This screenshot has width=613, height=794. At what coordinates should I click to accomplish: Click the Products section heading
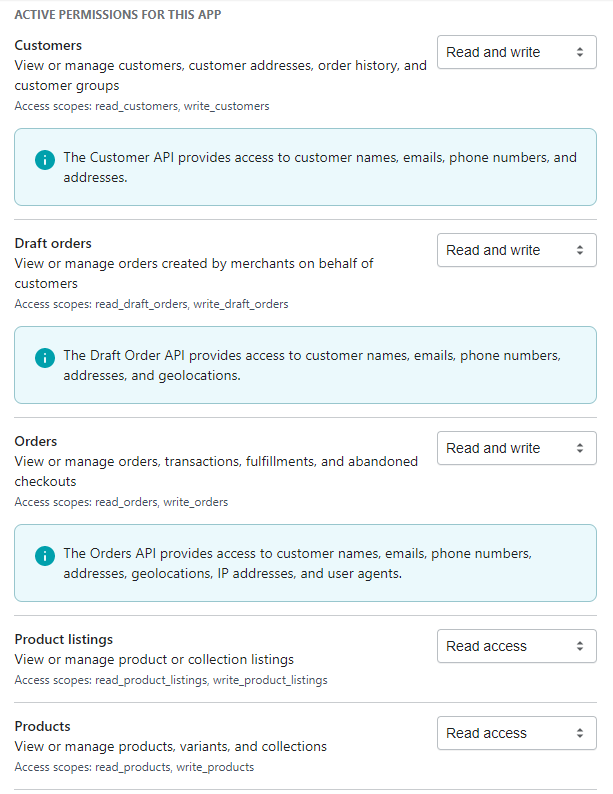[x=43, y=727]
